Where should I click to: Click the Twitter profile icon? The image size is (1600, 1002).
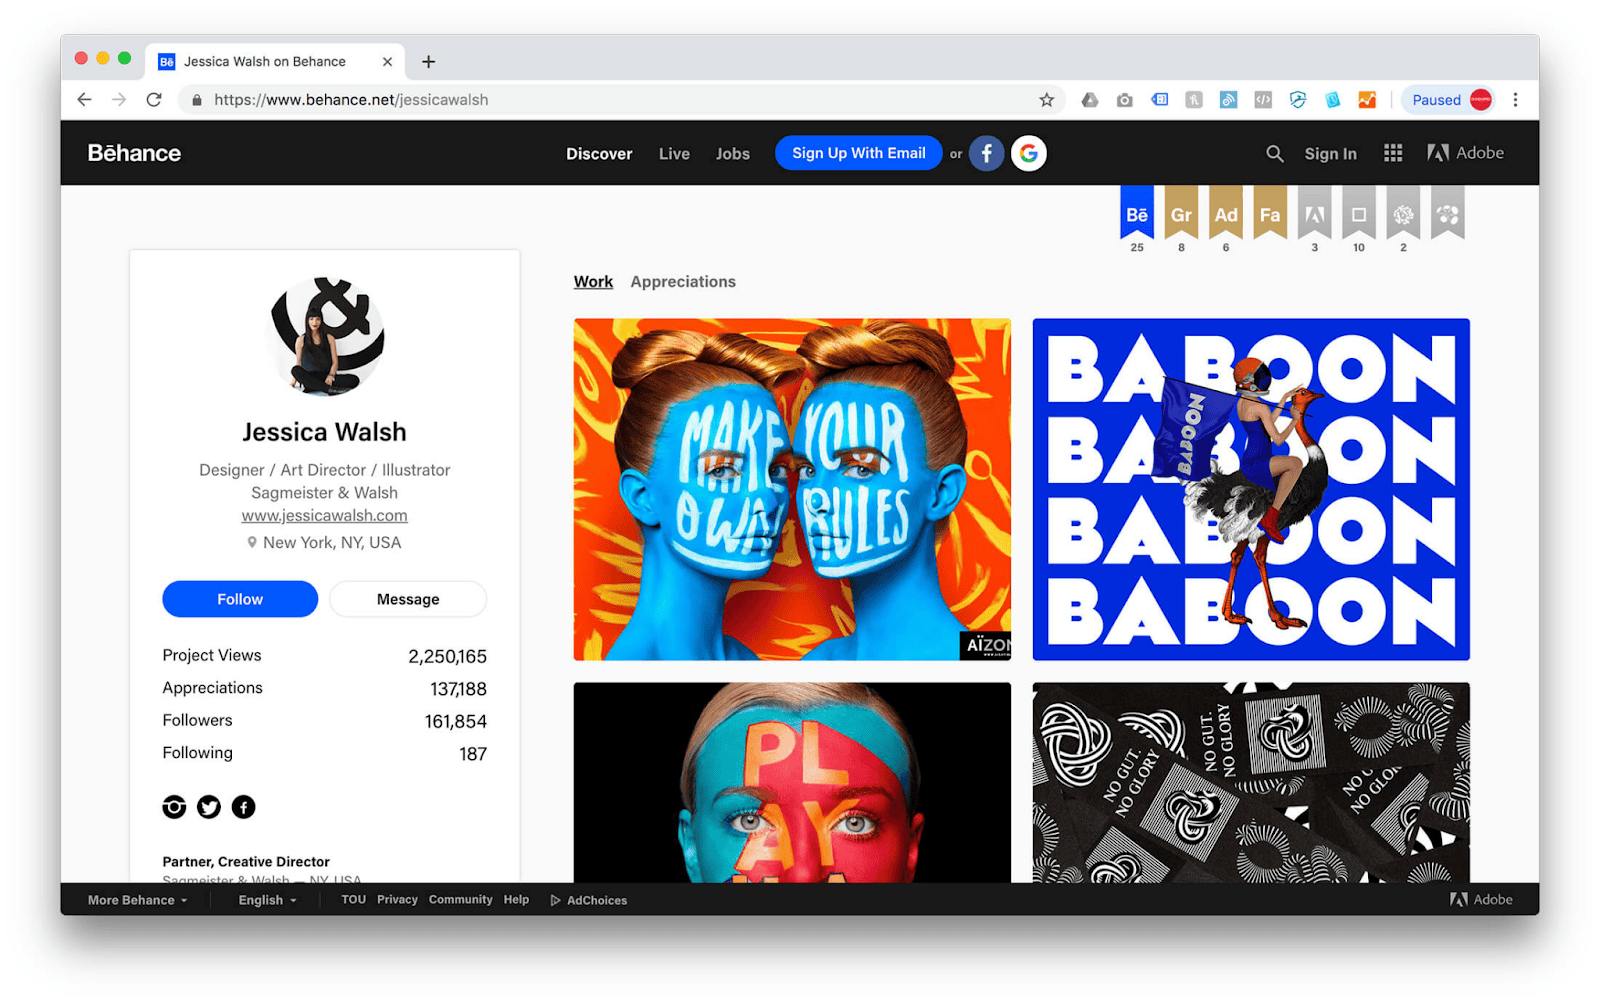pos(209,807)
